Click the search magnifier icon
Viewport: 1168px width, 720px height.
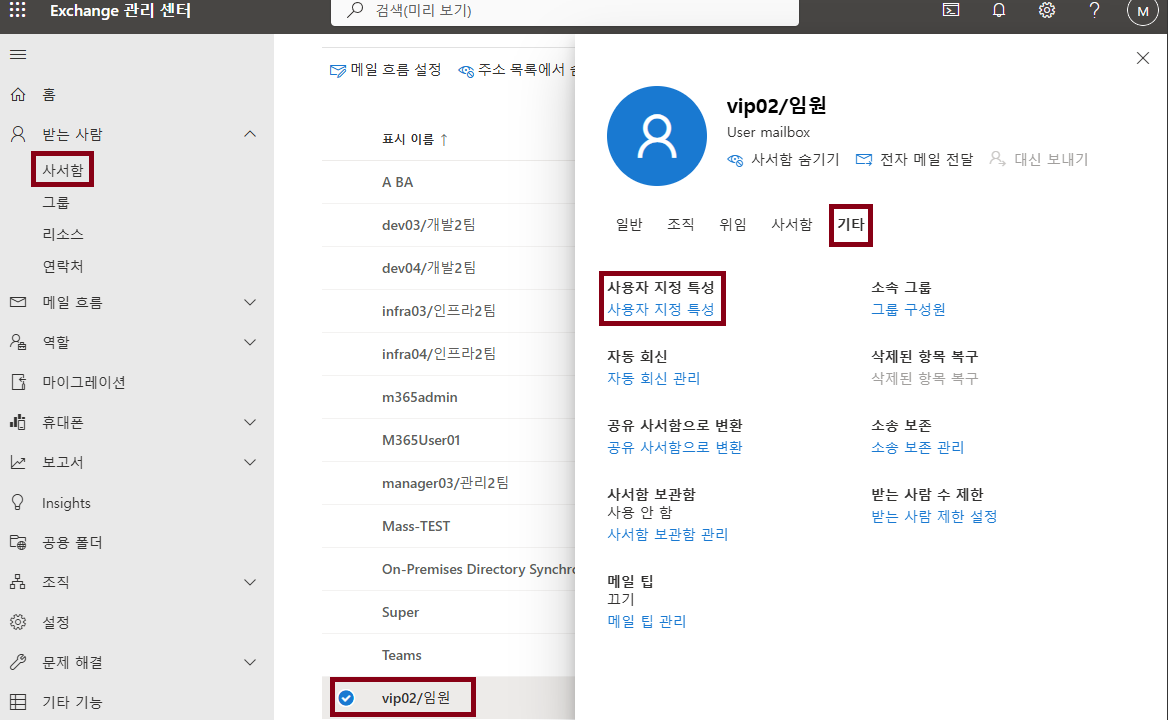355,10
